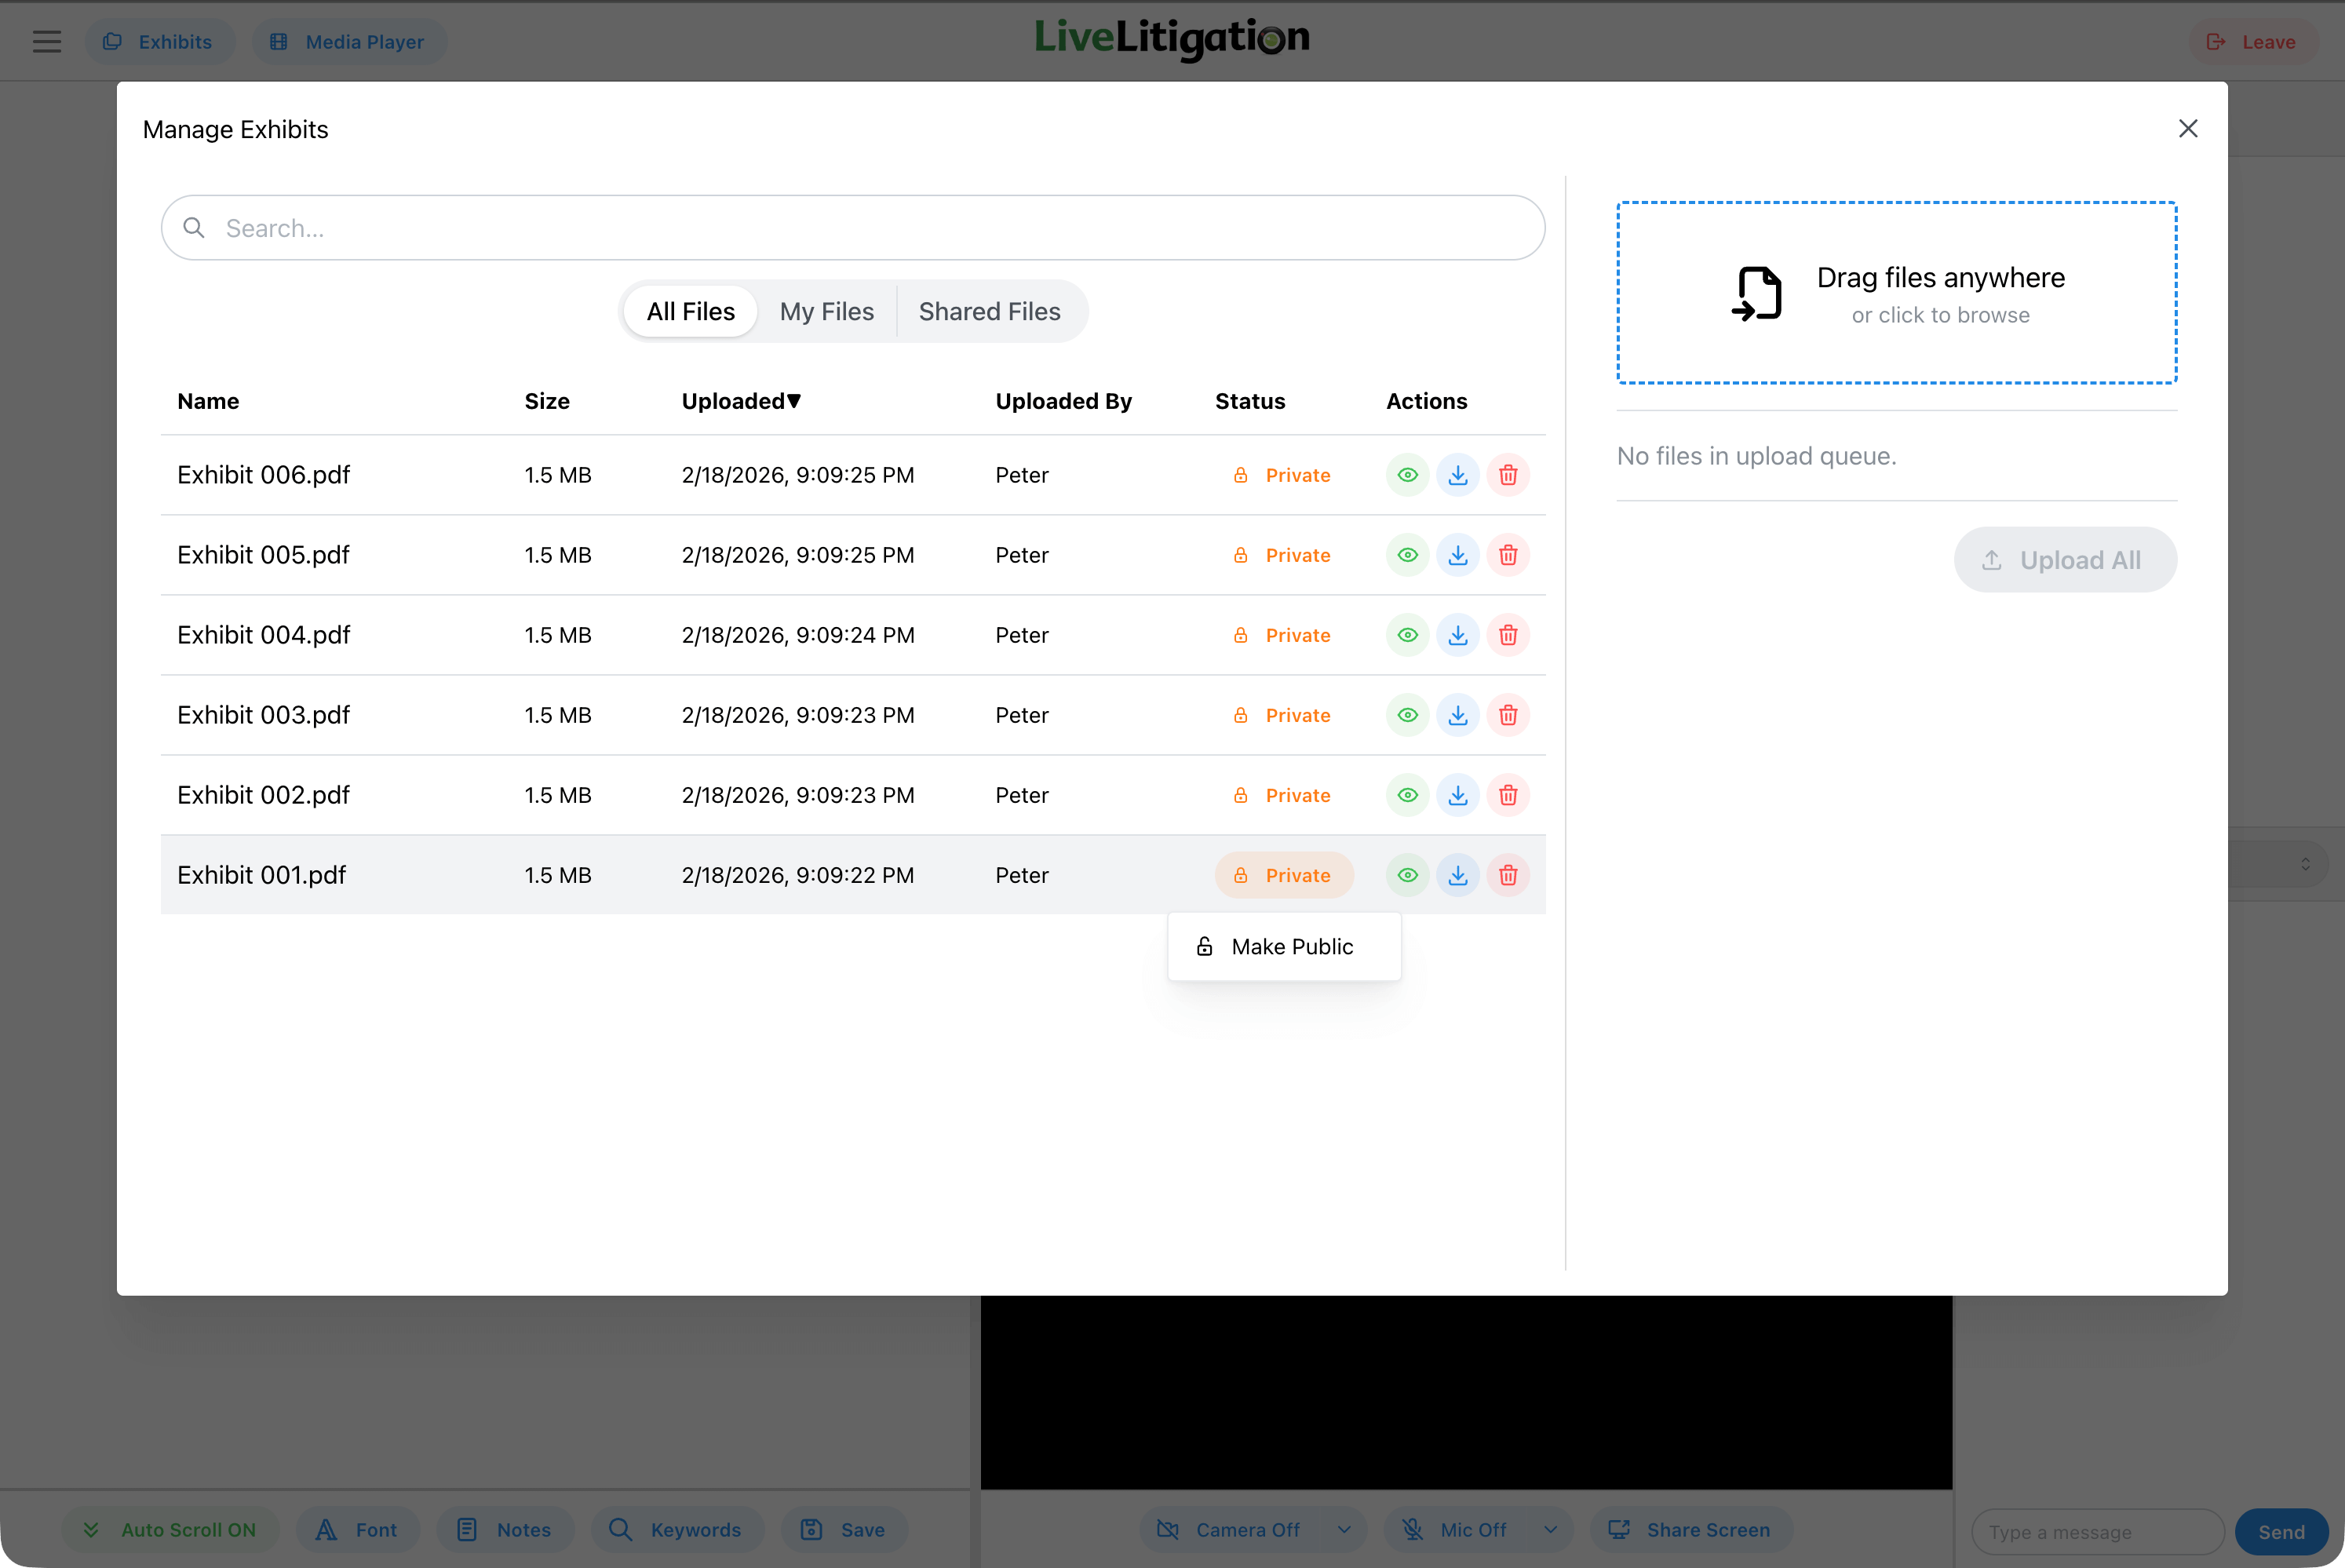Screen dimensions: 2345x1568
Task: Expand the Mic Off options dropdown
Action: click(x=1551, y=1529)
